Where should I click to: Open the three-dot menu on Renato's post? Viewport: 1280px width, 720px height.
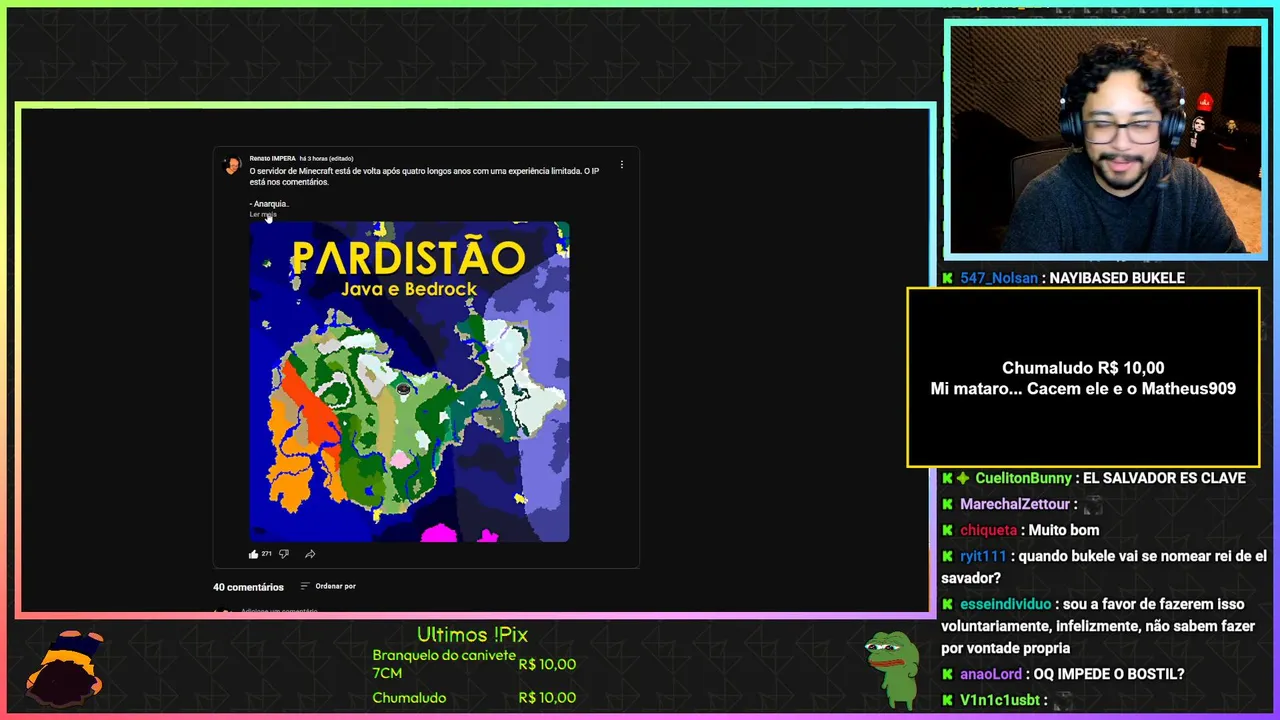[x=622, y=165]
